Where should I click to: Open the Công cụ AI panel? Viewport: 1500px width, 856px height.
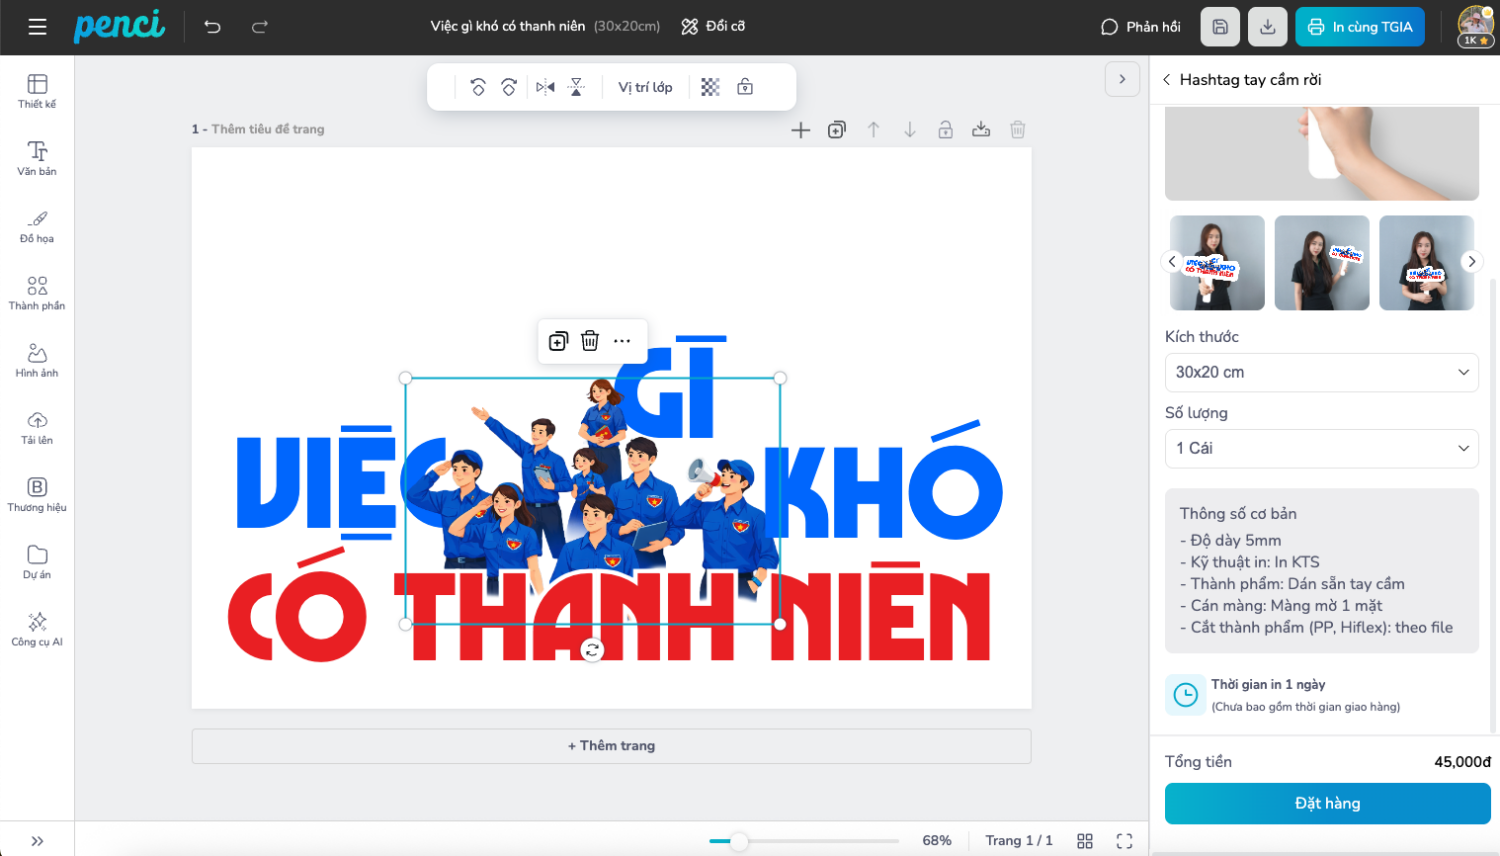coord(37,629)
